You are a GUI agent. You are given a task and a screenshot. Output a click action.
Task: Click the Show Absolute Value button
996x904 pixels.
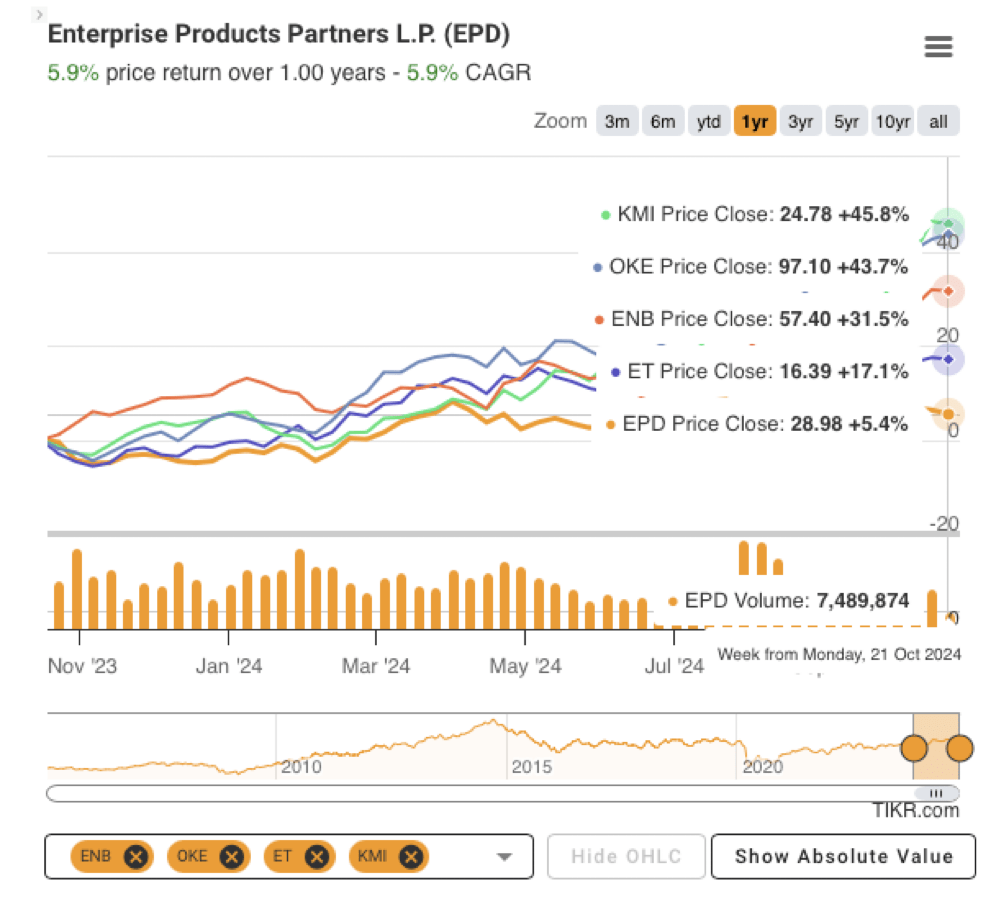tap(843, 856)
